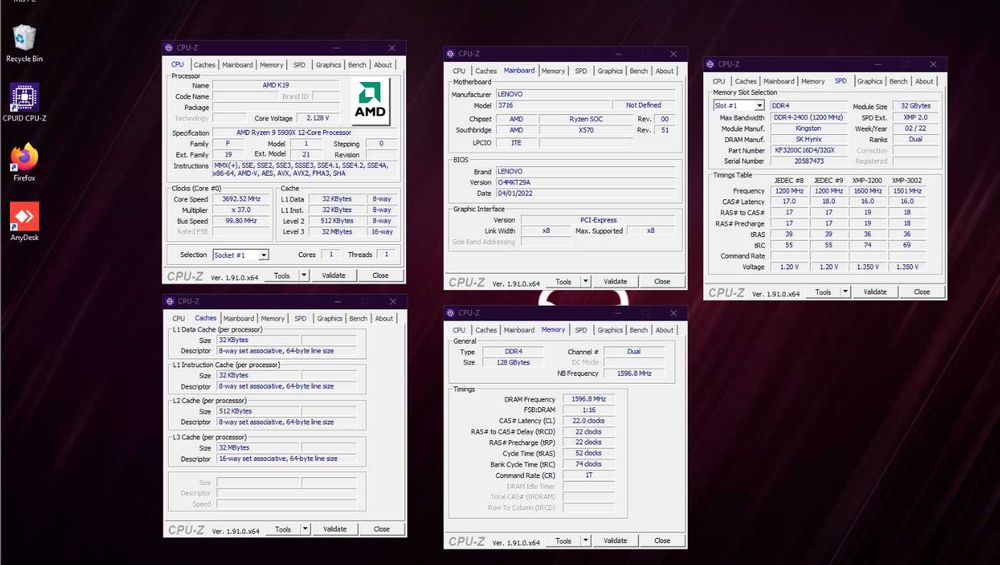Viewport: 1000px width, 565px height.
Task: Click Close button in the CPU tab window
Action: [x=381, y=275]
